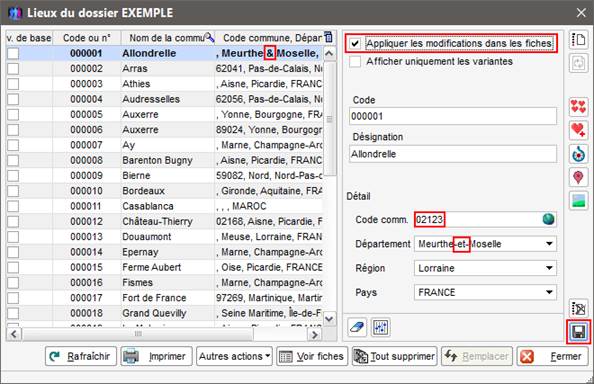The image size is (594, 384).
Task: Click the Remplacer button
Action: click(x=477, y=356)
